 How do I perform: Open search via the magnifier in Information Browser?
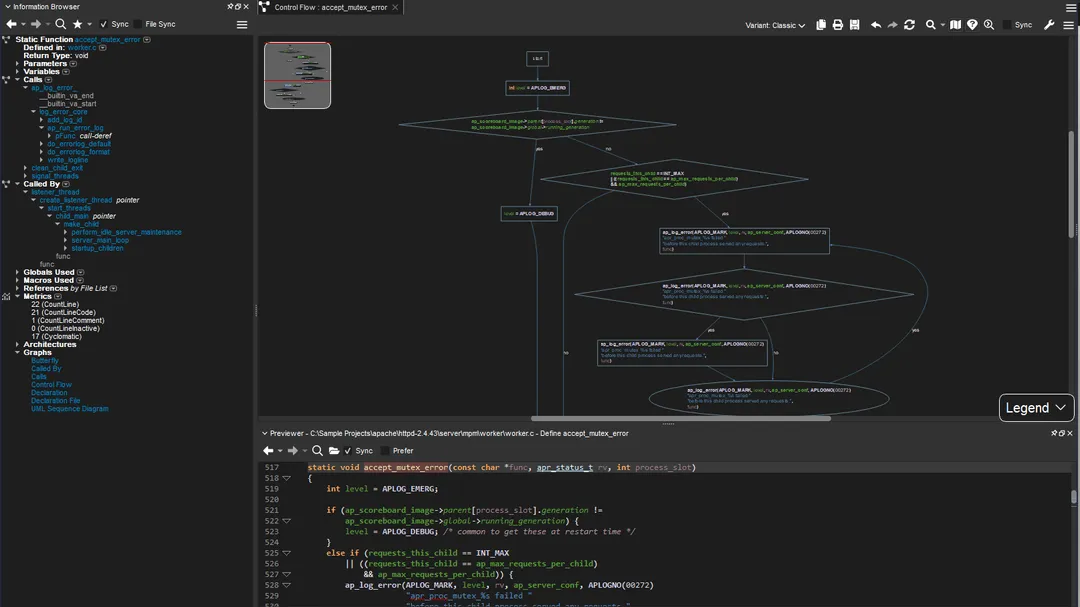pos(61,24)
